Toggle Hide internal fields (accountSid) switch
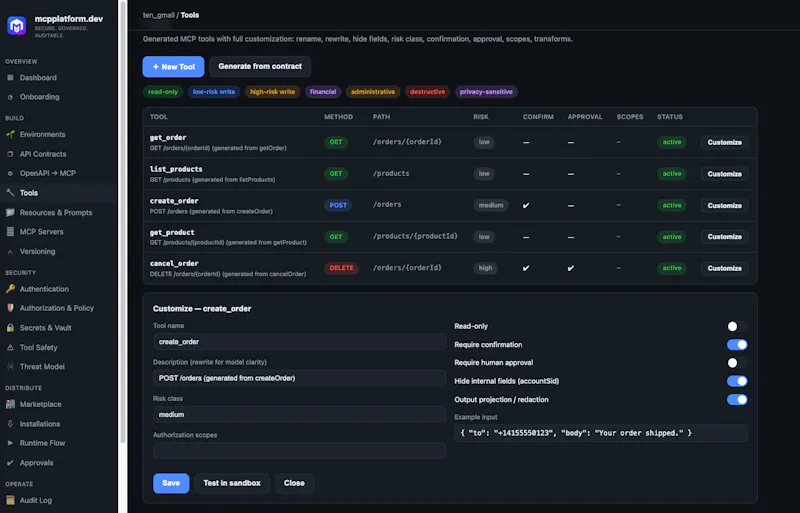Viewport: 800px width, 513px height. 737,381
